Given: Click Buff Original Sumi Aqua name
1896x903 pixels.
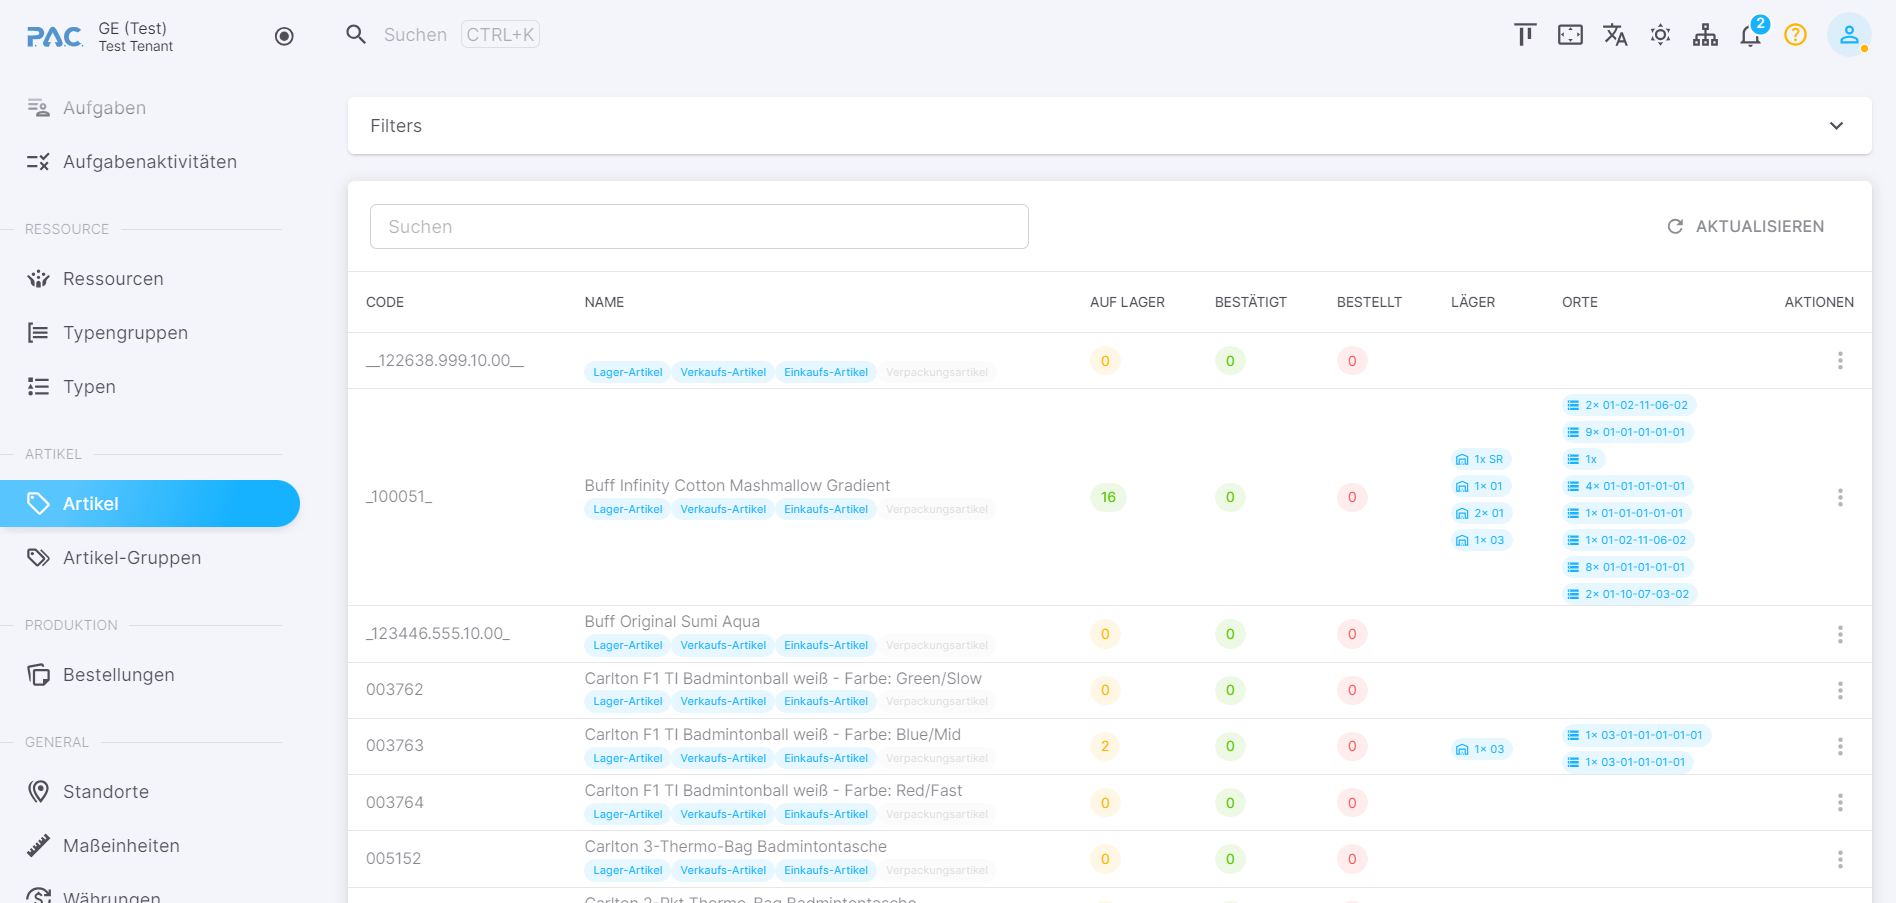Looking at the screenshot, I should [672, 622].
